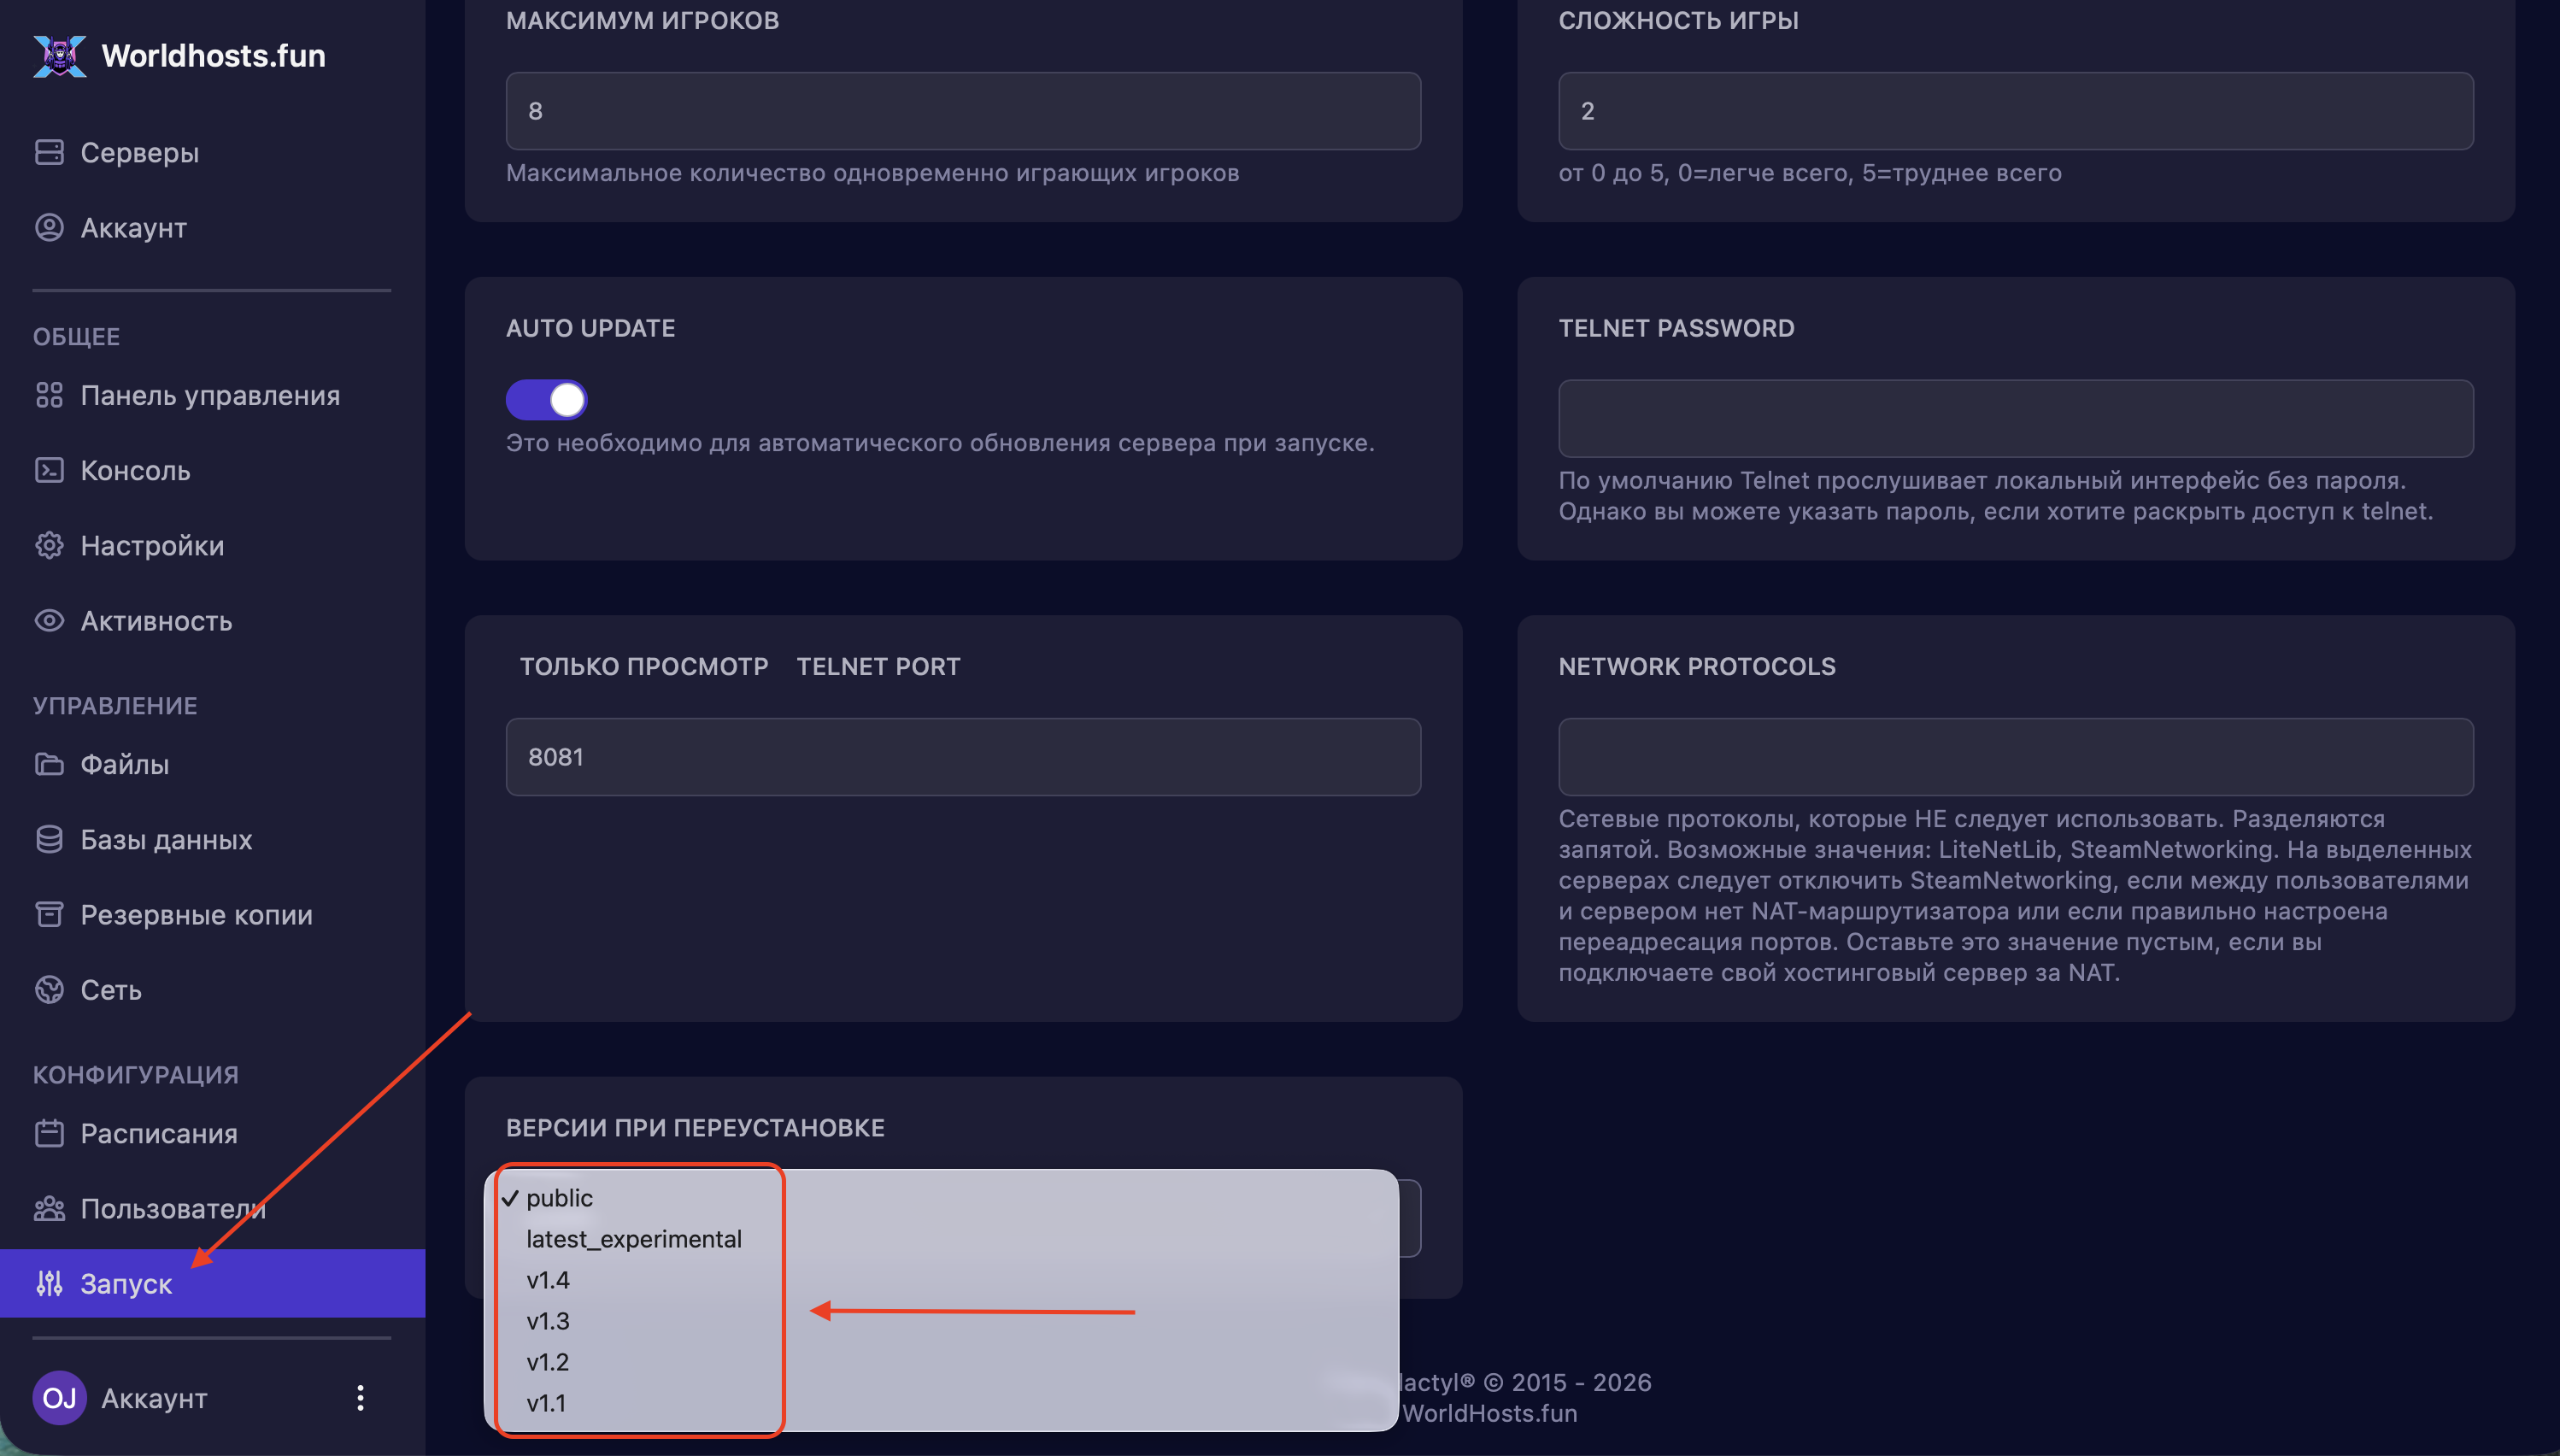Click the Telnet Password input field

(2015, 418)
